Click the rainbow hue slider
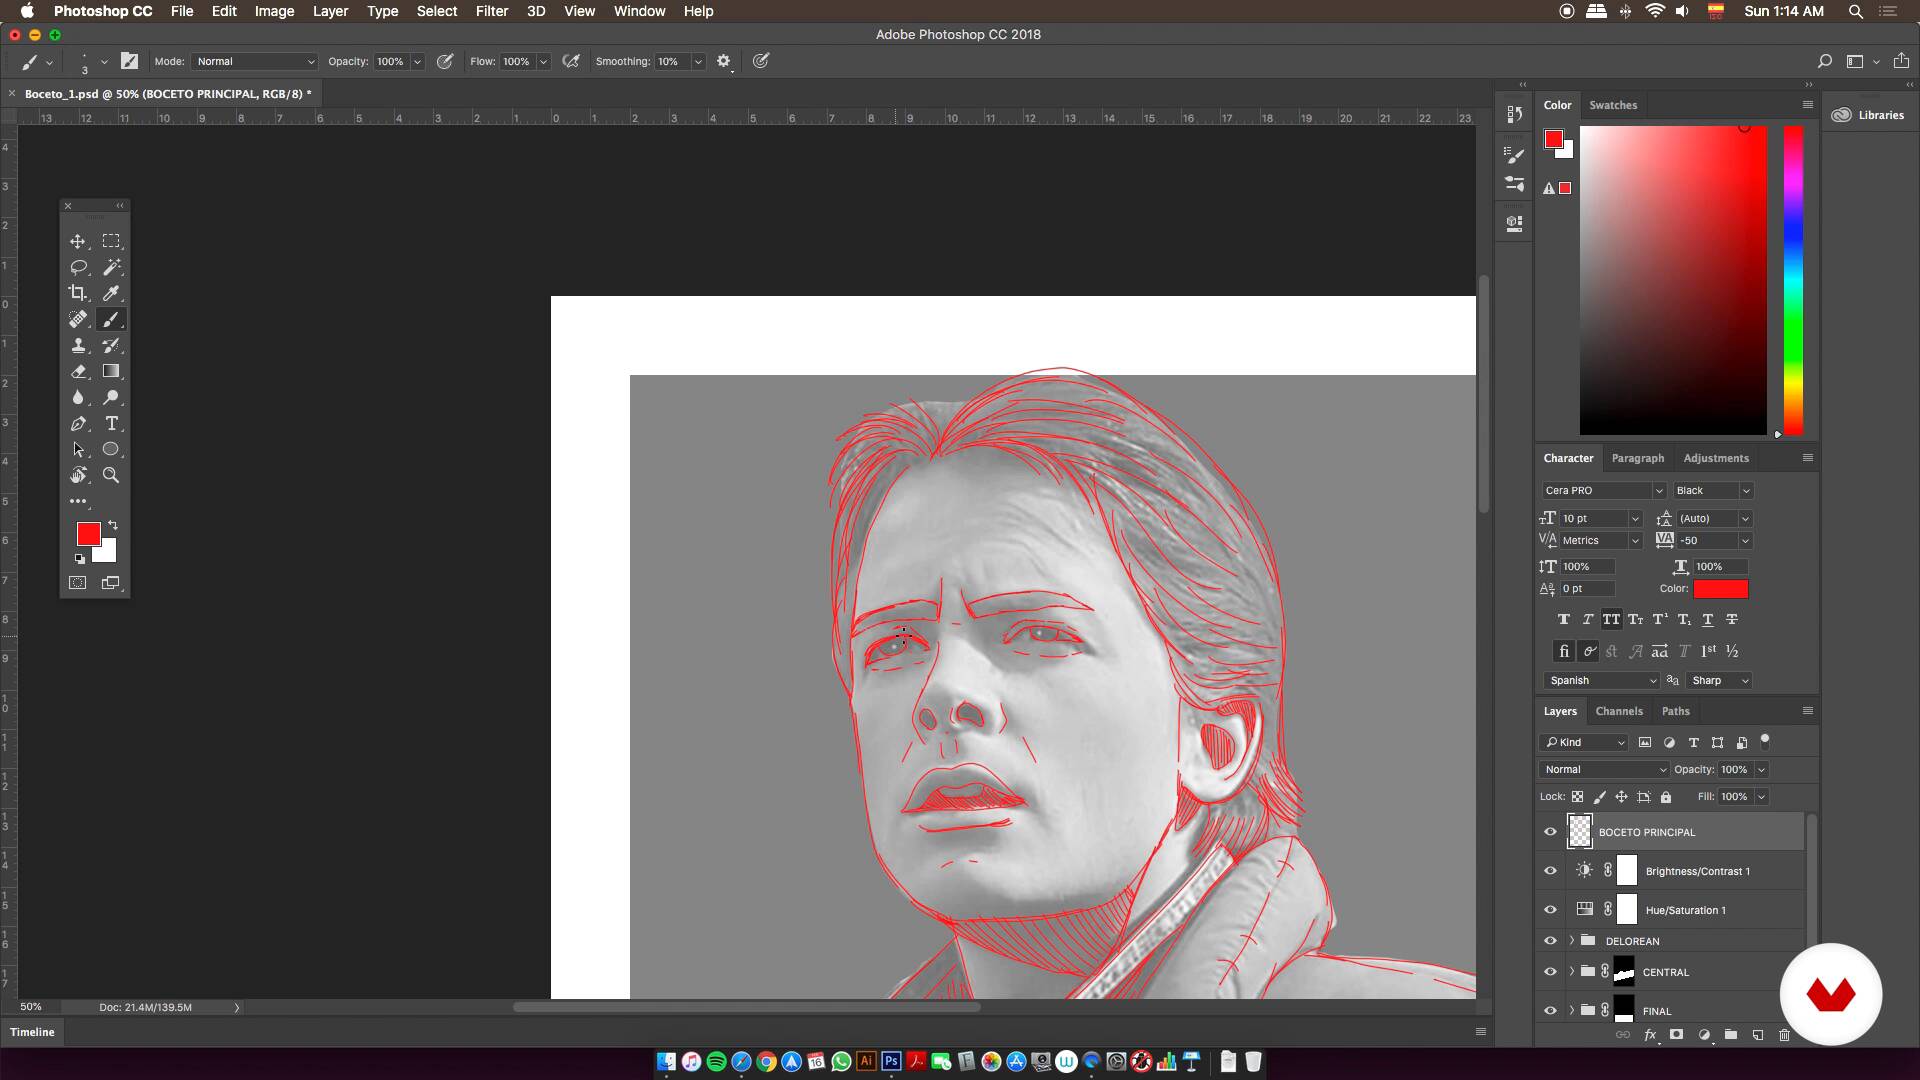Image resolution: width=1920 pixels, height=1080 pixels. [x=1794, y=280]
